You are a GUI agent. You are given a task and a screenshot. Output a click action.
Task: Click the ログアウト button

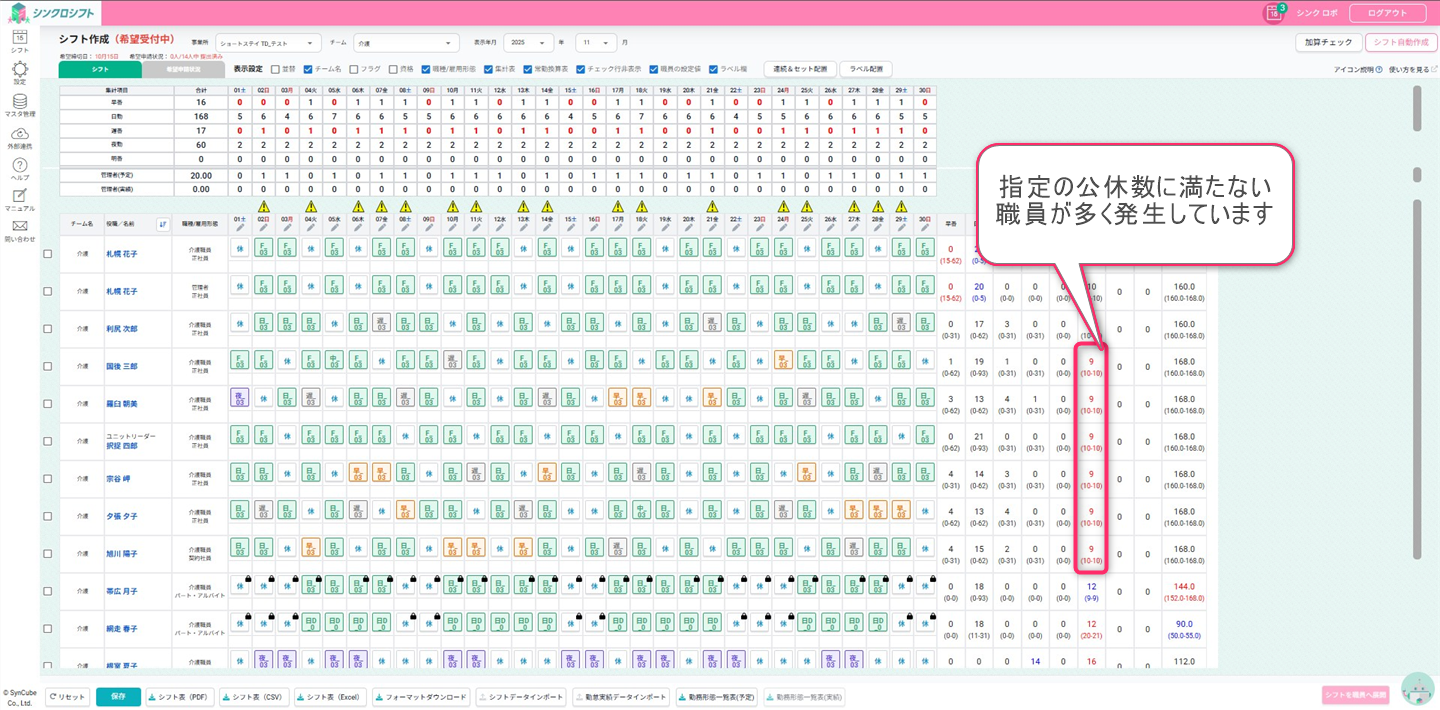pos(1386,13)
